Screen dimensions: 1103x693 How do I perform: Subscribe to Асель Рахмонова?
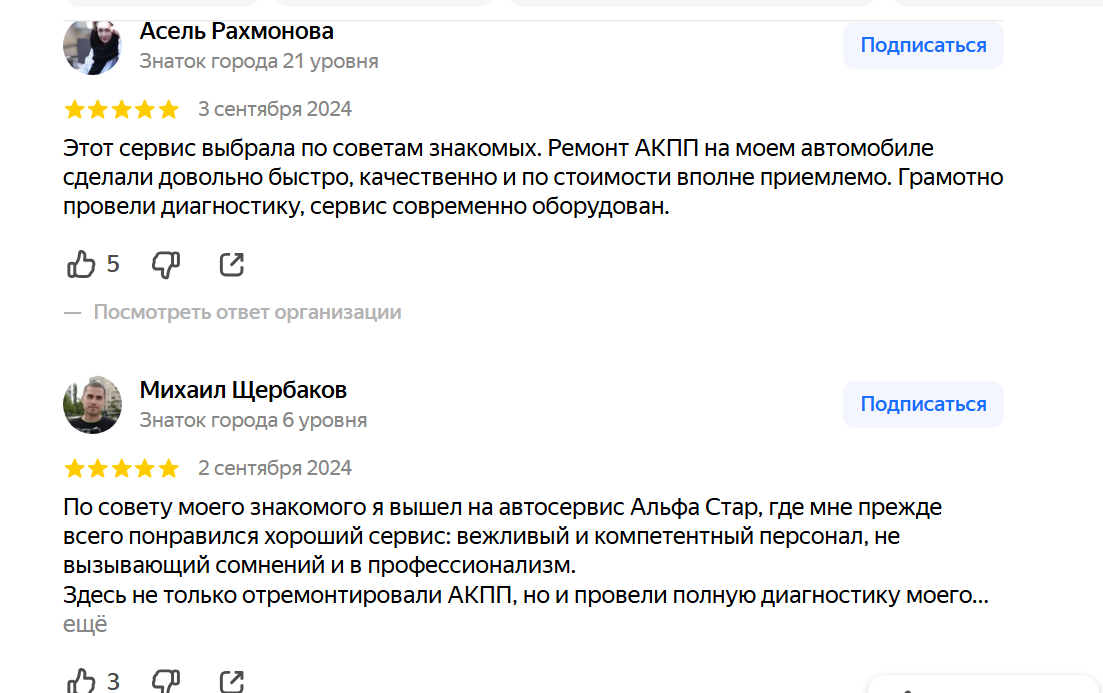923,45
